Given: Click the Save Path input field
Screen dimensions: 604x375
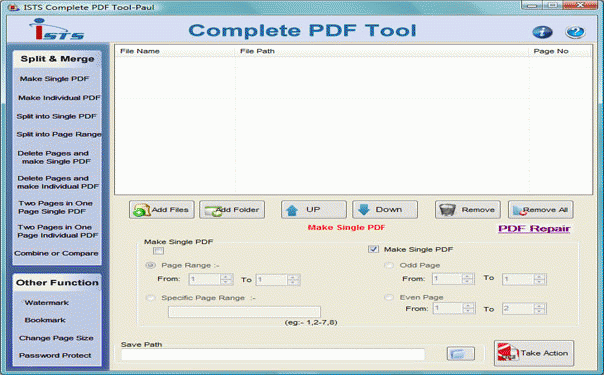Looking at the screenshot, I should pos(273,355).
